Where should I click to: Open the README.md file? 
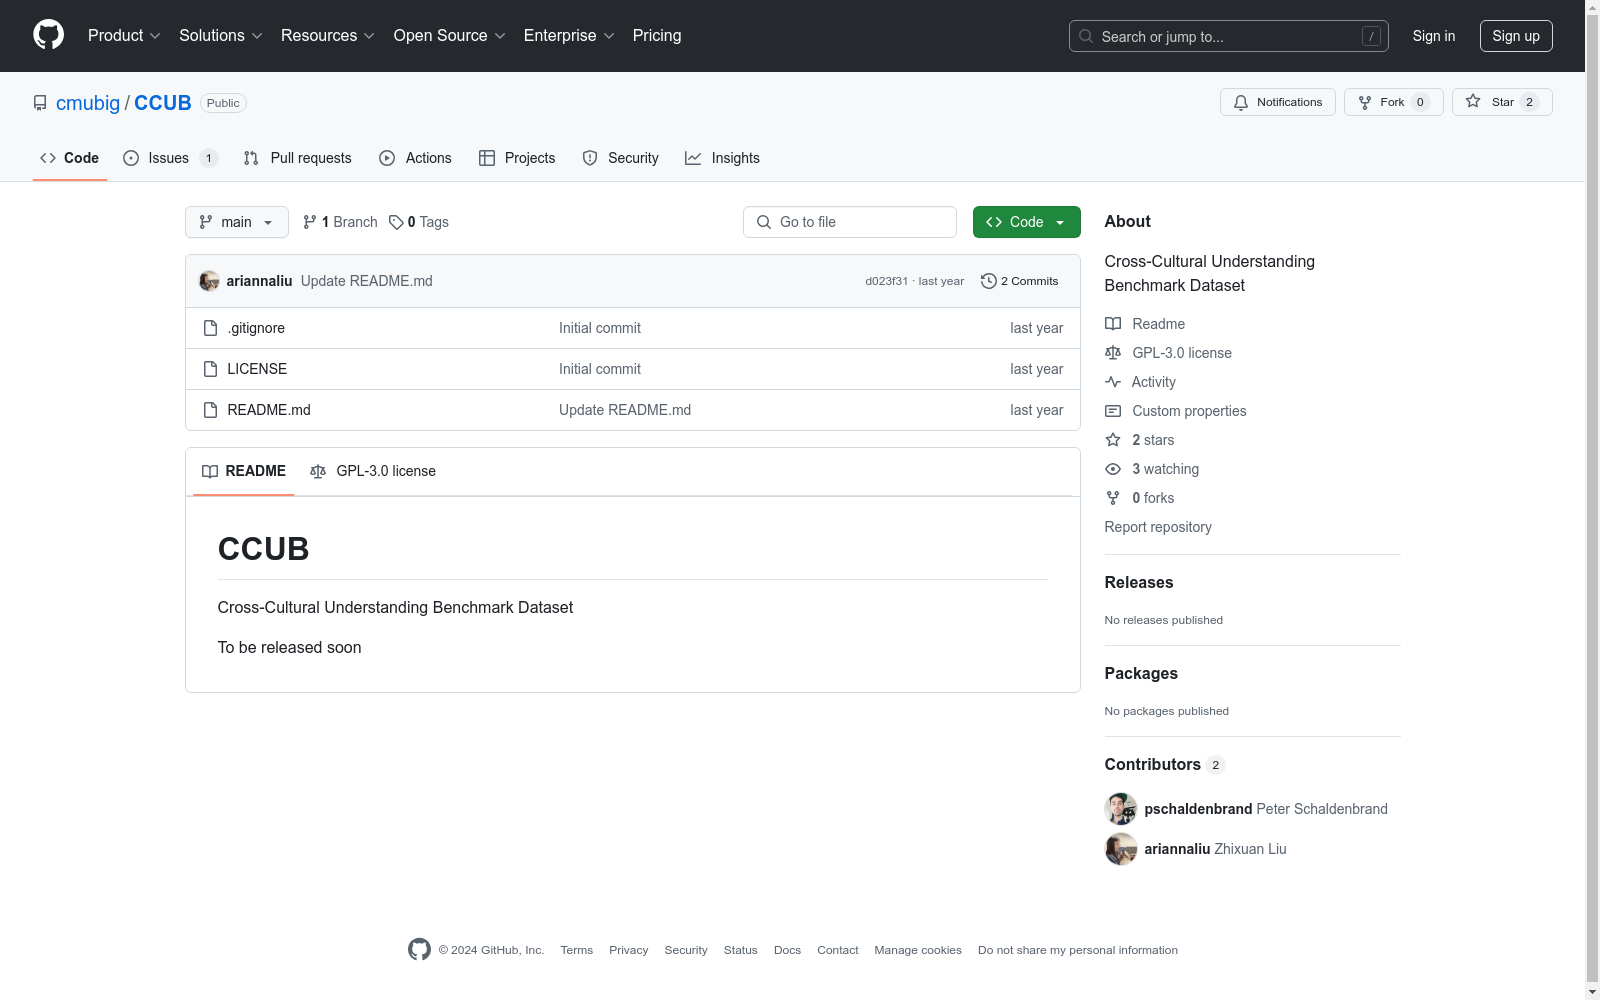click(269, 410)
